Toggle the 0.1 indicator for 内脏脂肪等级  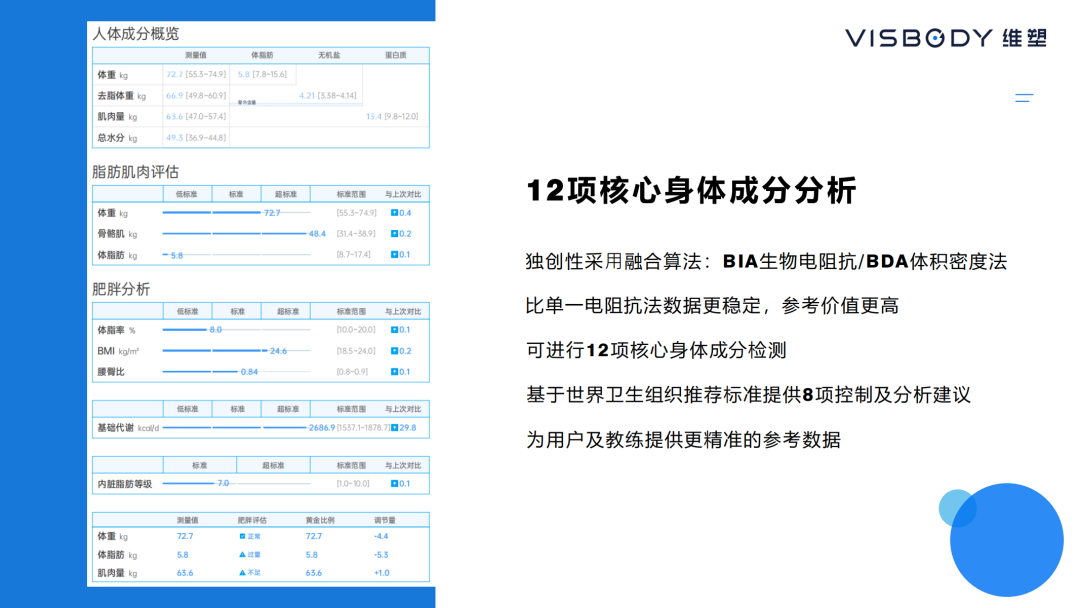(395, 482)
